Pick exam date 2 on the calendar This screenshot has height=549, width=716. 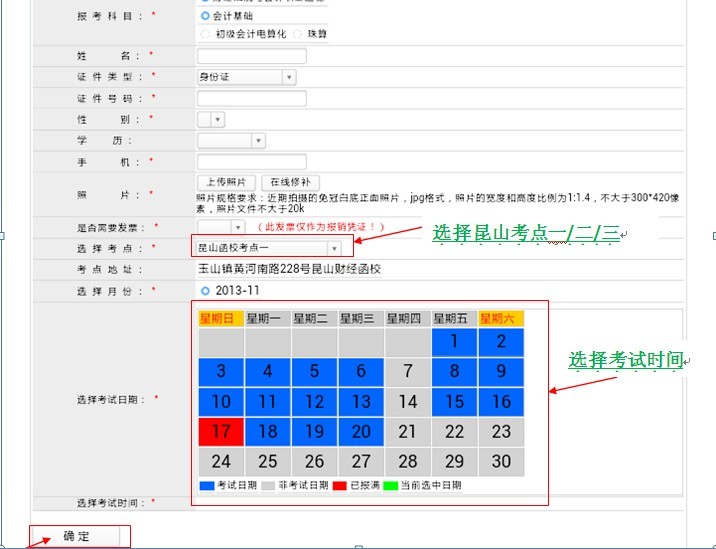tap(501, 342)
